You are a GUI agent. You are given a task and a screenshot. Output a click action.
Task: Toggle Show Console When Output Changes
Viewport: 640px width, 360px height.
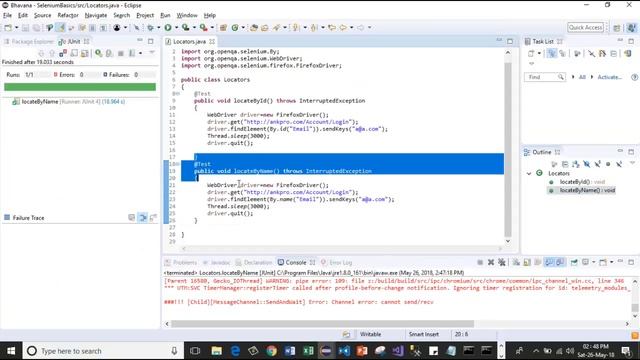549,262
